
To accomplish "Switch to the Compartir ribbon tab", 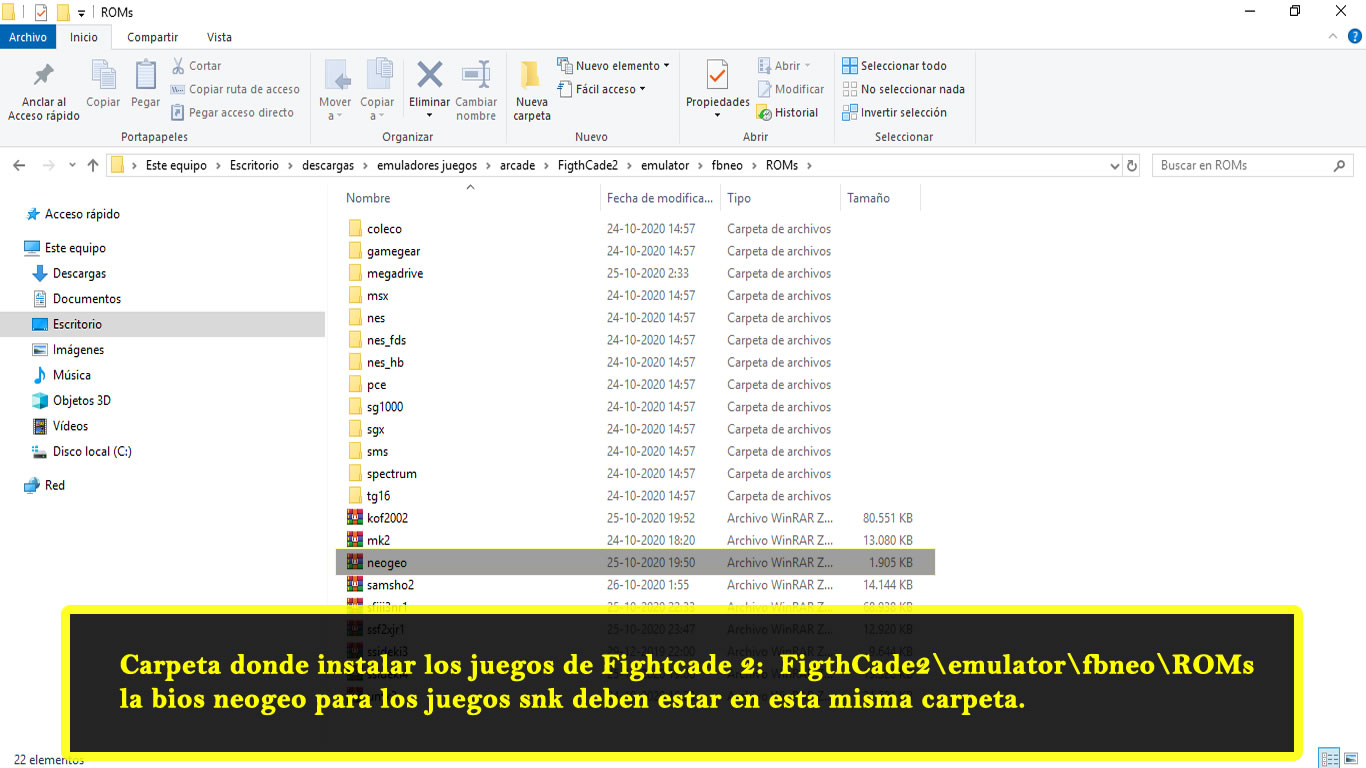I will [x=152, y=37].
